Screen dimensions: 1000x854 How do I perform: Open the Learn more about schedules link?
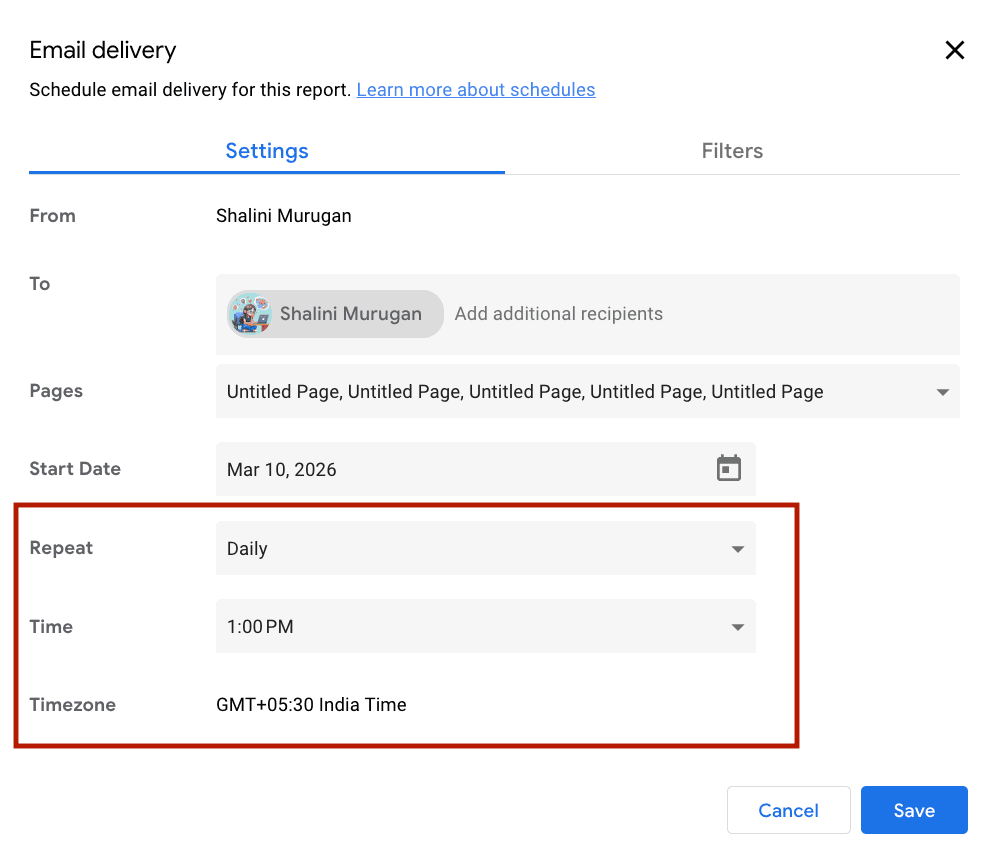point(476,90)
